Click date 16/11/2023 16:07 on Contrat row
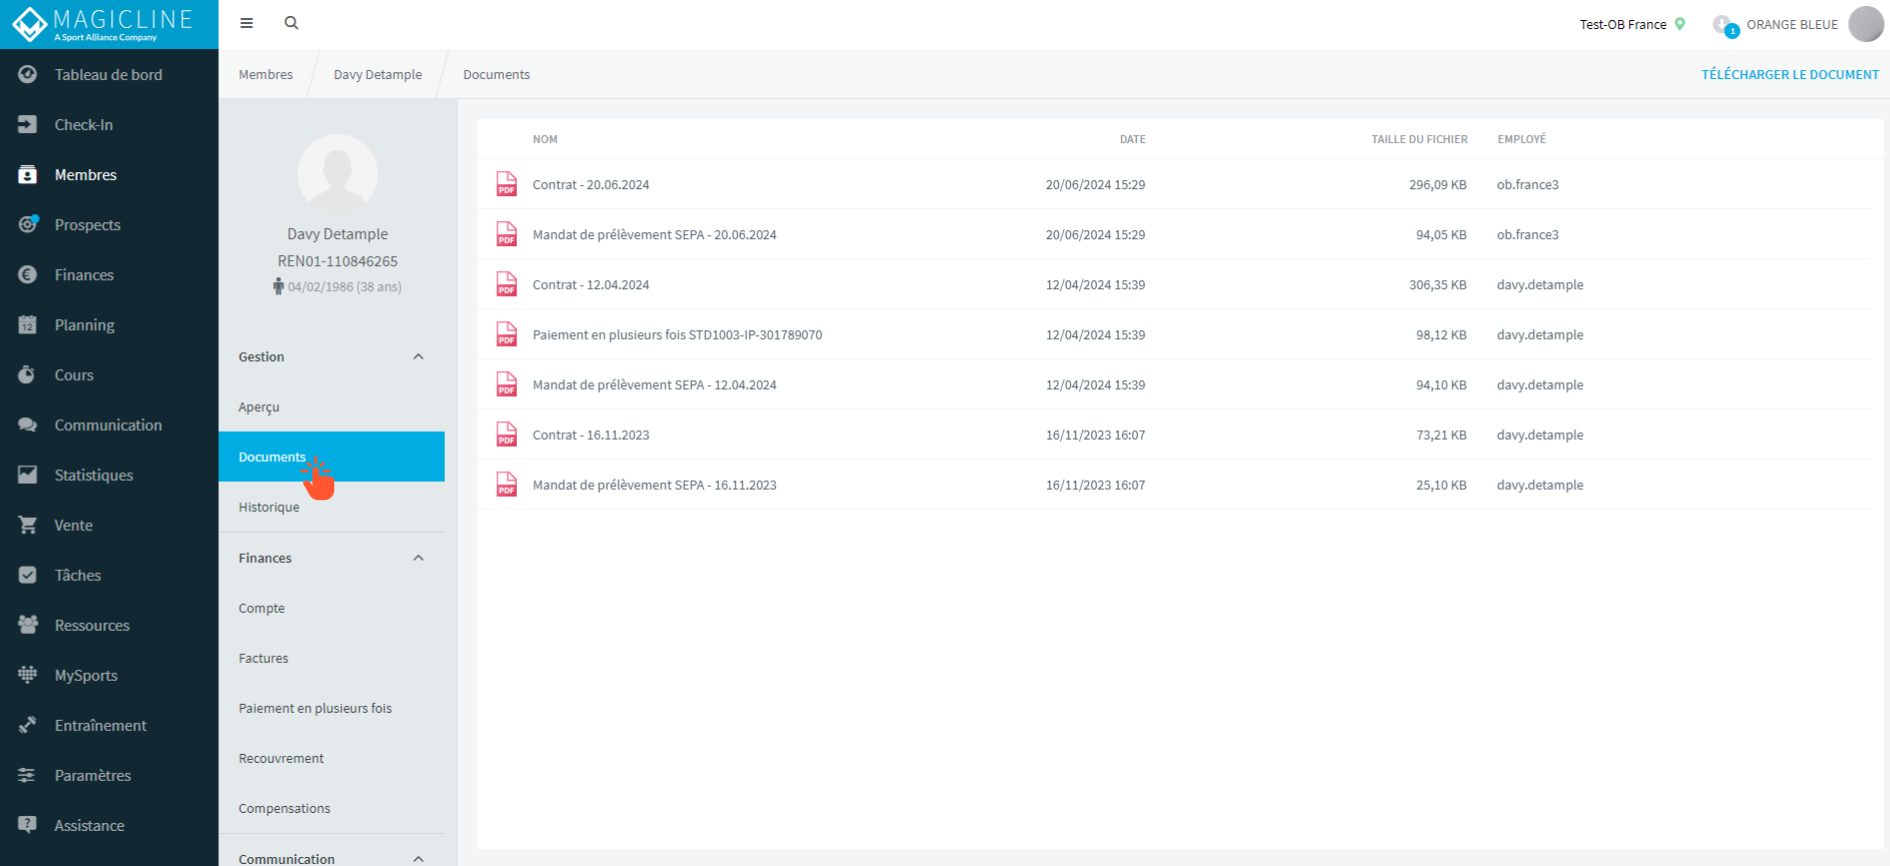 coord(1096,434)
